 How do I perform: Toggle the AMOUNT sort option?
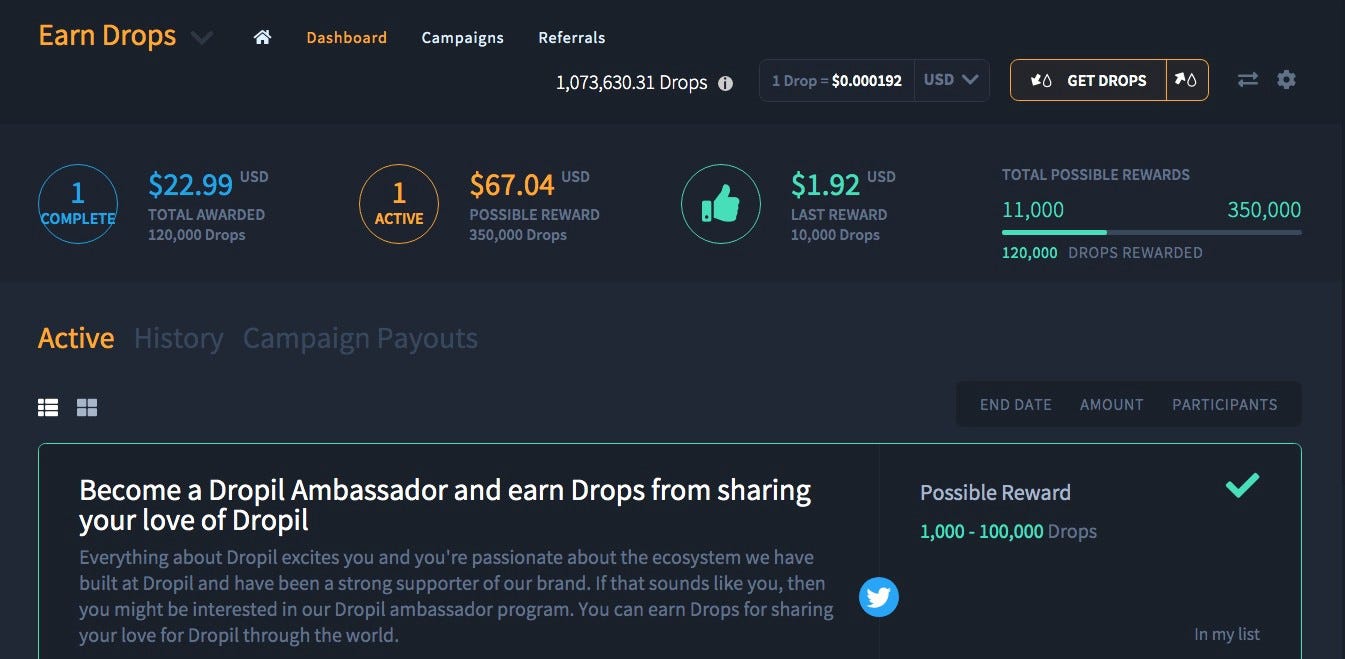pos(1111,404)
